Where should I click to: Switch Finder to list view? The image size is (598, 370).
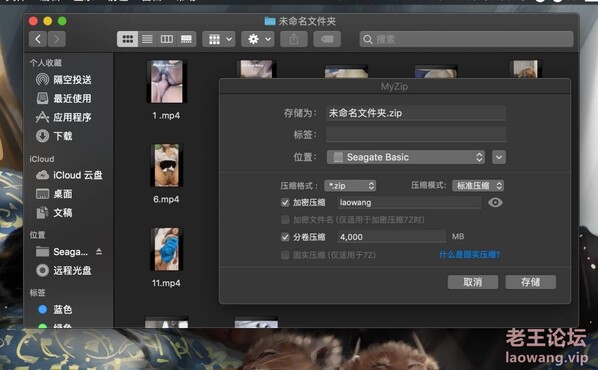tap(147, 39)
